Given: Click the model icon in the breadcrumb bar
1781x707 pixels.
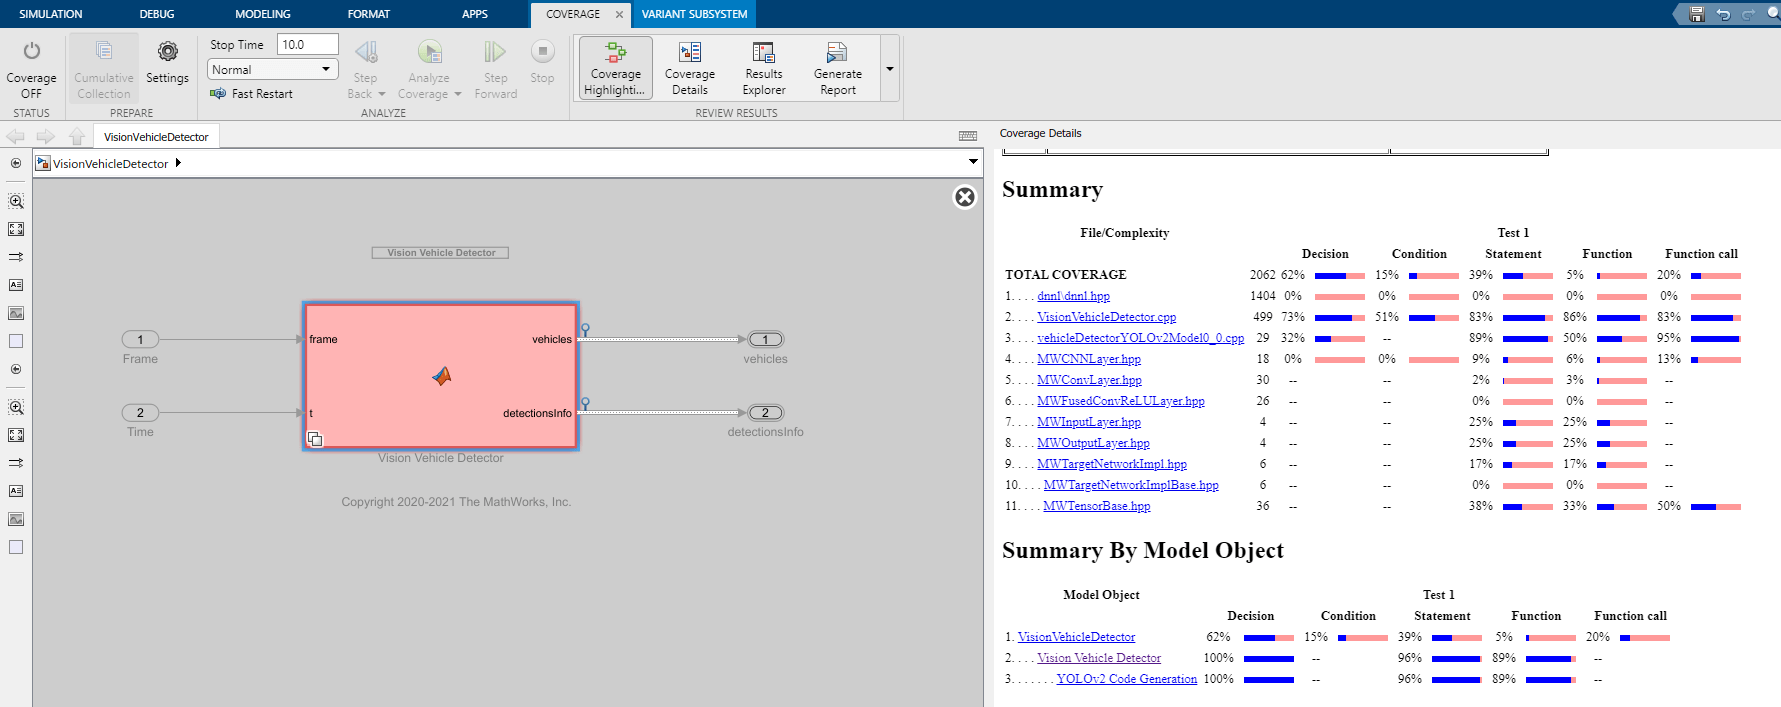Looking at the screenshot, I should click(43, 163).
